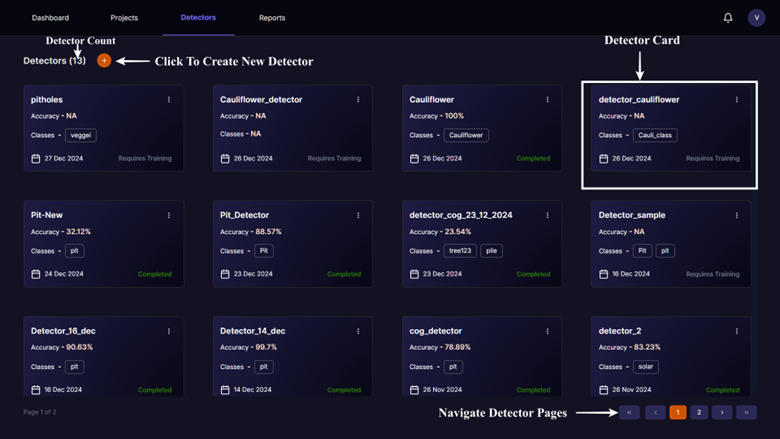Open three-dot menu on pitholes card
The width and height of the screenshot is (780, 439).
click(169, 100)
